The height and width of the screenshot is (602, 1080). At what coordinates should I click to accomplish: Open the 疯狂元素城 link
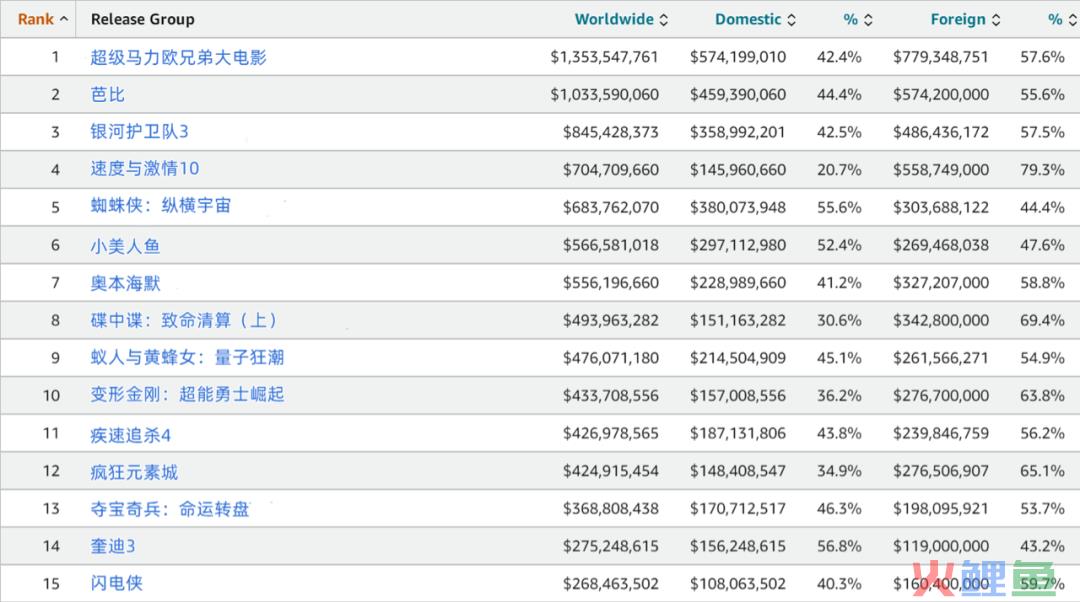134,473
